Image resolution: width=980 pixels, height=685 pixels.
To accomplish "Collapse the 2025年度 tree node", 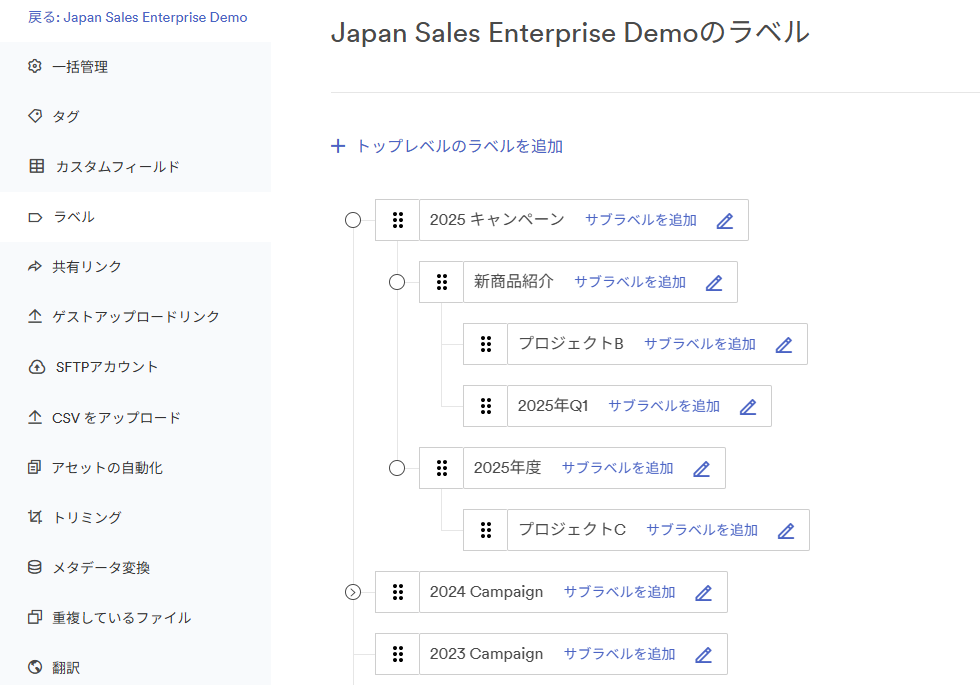I will point(397,468).
